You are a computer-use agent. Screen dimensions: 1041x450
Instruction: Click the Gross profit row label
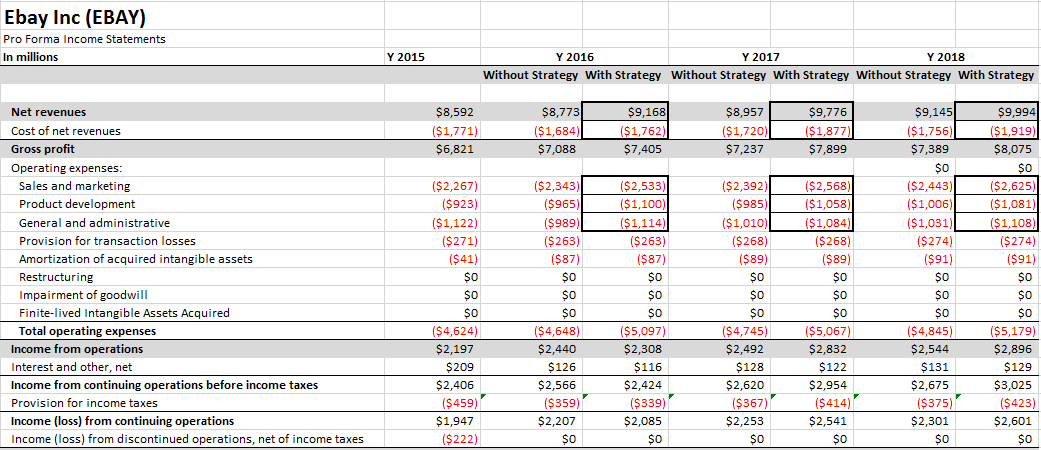coord(42,149)
